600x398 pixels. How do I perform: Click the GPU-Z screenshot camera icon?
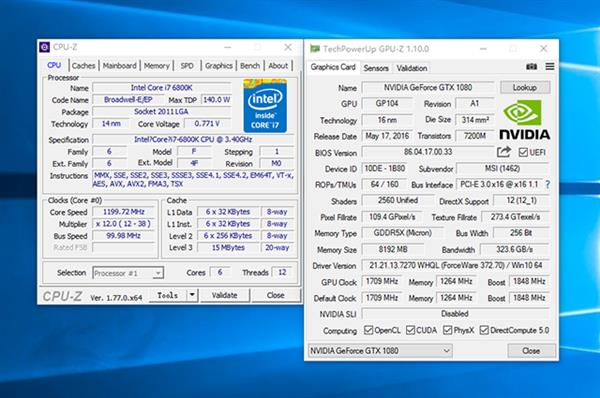click(532, 67)
